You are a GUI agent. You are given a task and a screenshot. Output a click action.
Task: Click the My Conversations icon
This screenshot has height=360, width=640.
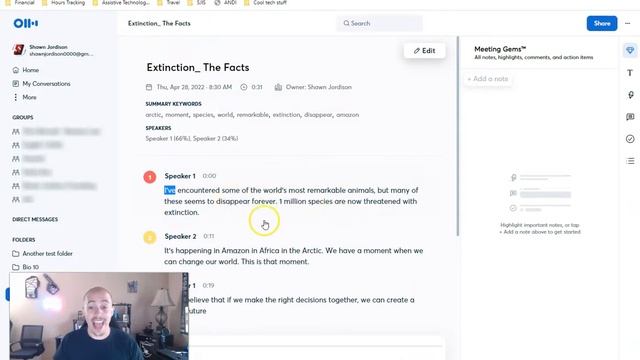click(x=16, y=84)
